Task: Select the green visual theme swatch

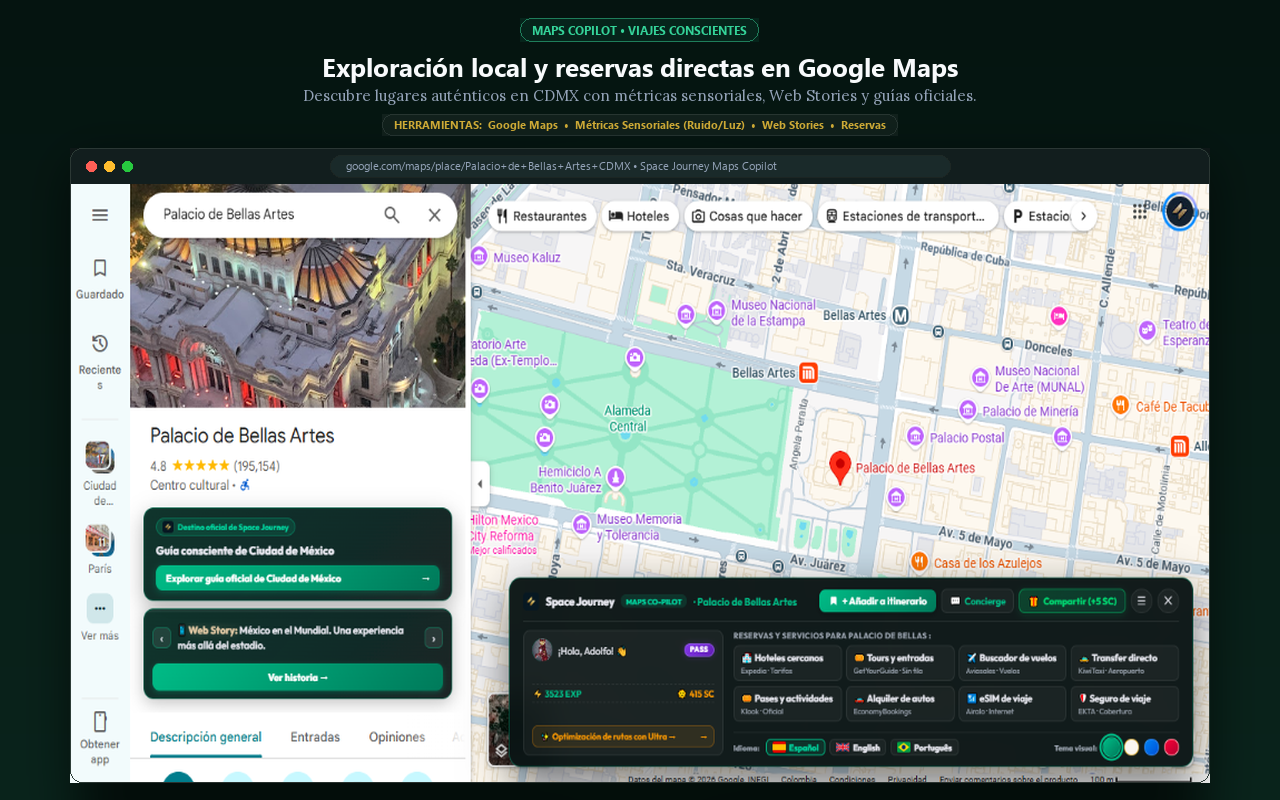Action: (x=1111, y=747)
